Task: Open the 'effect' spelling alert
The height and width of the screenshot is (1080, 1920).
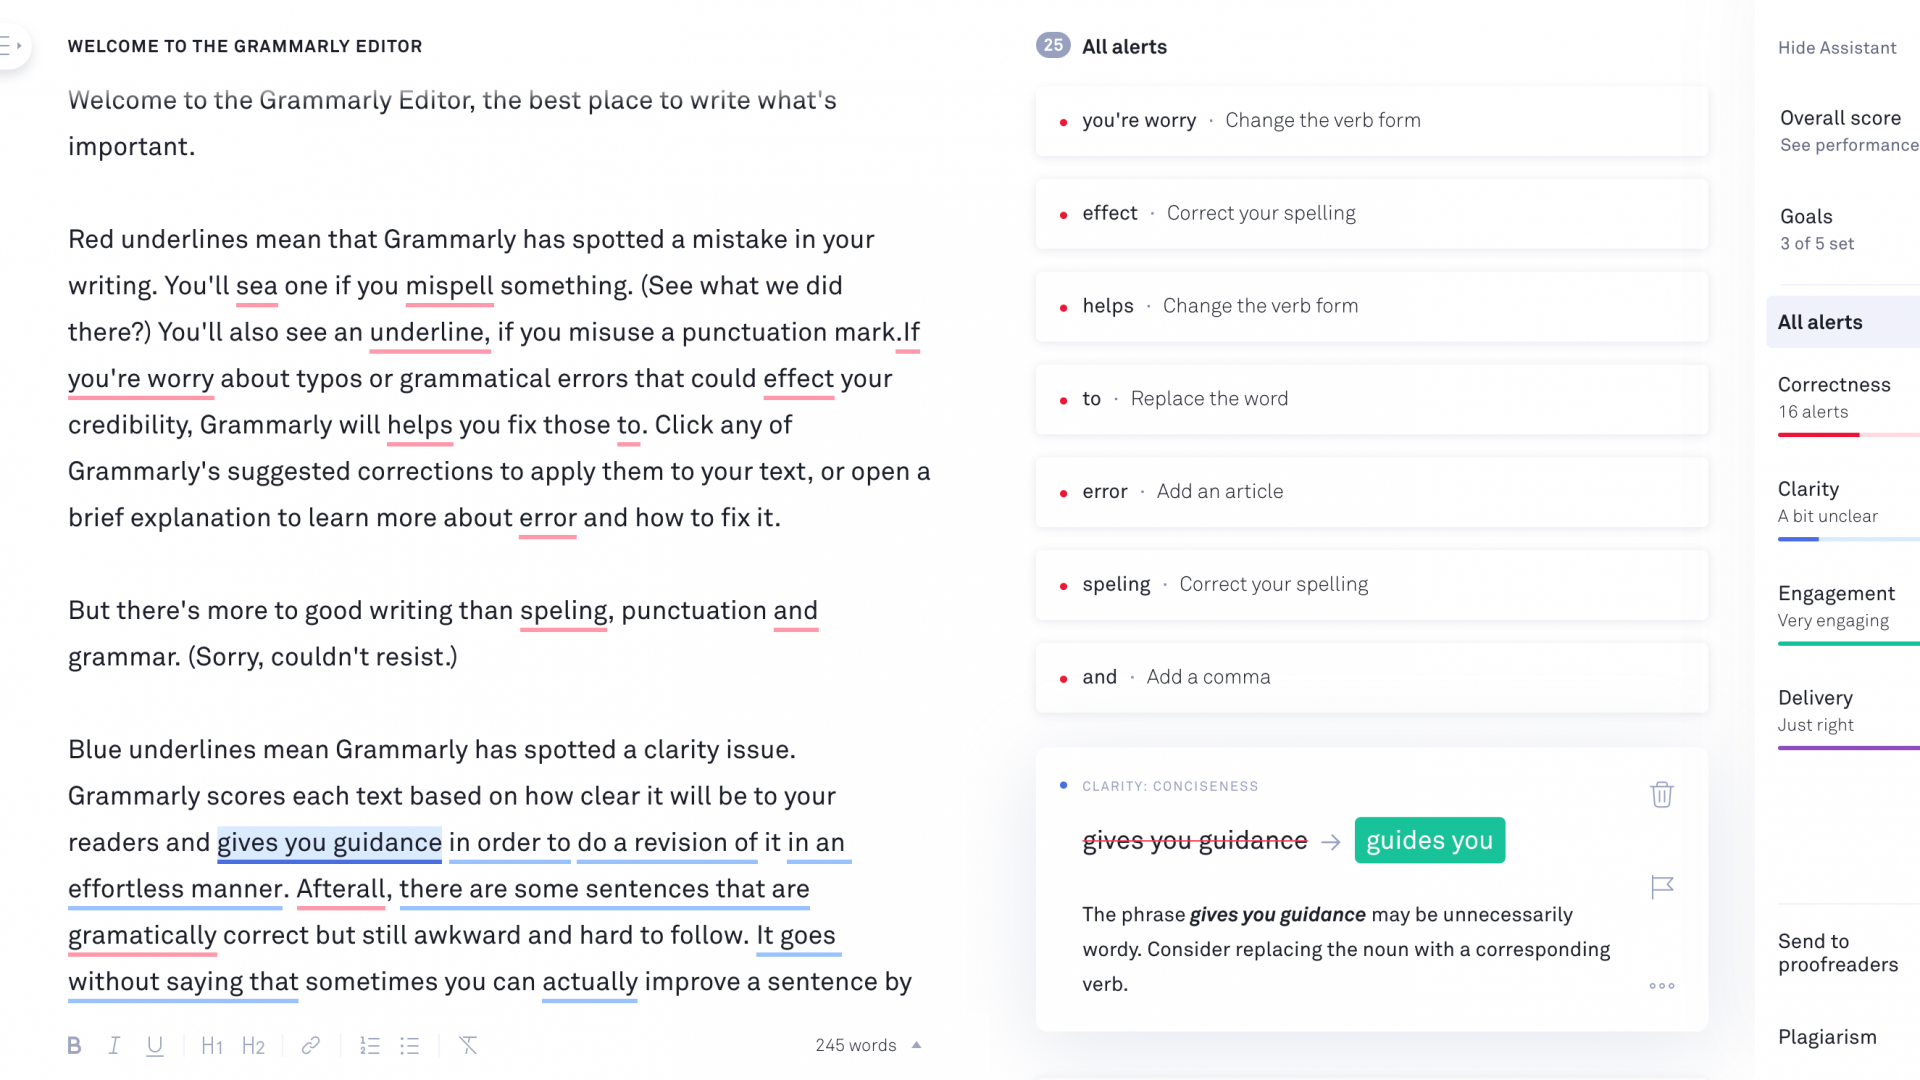Action: pos(1371,213)
